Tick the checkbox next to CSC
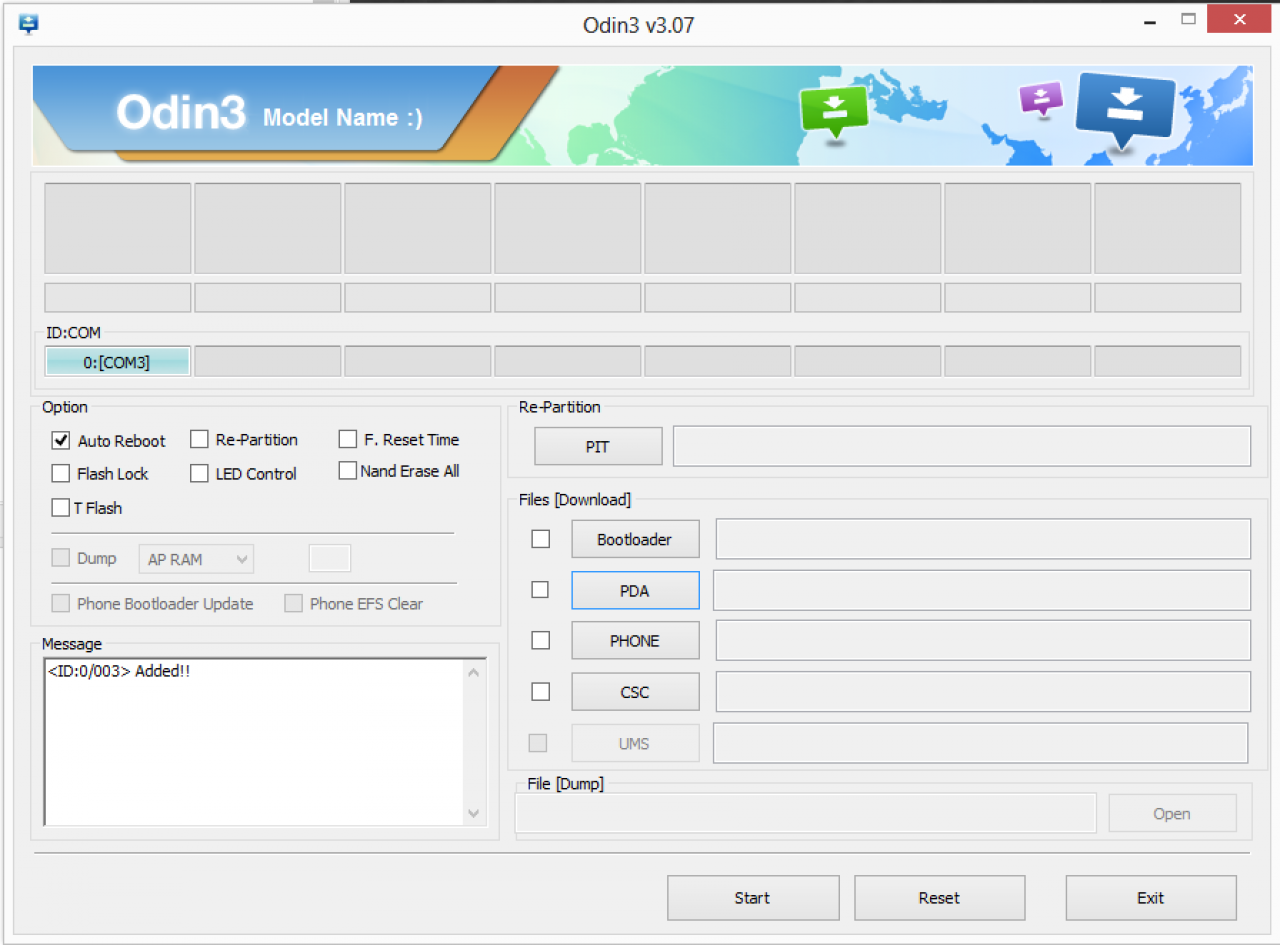The height and width of the screenshot is (945, 1280). tap(540, 691)
